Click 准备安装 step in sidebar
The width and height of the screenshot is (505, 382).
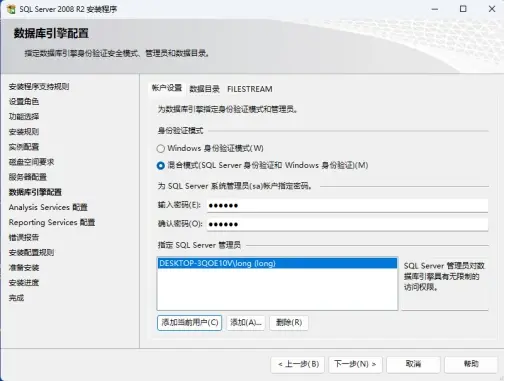click(x=24, y=268)
